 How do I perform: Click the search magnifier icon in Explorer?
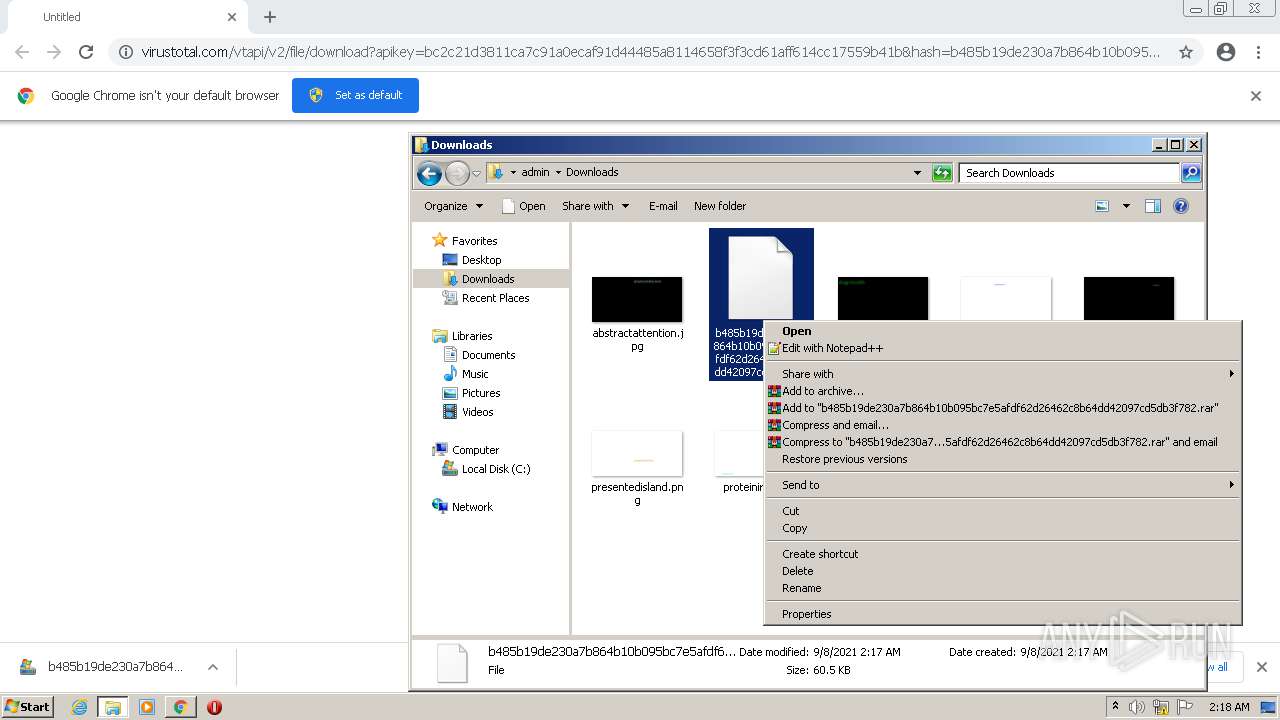[1191, 173]
